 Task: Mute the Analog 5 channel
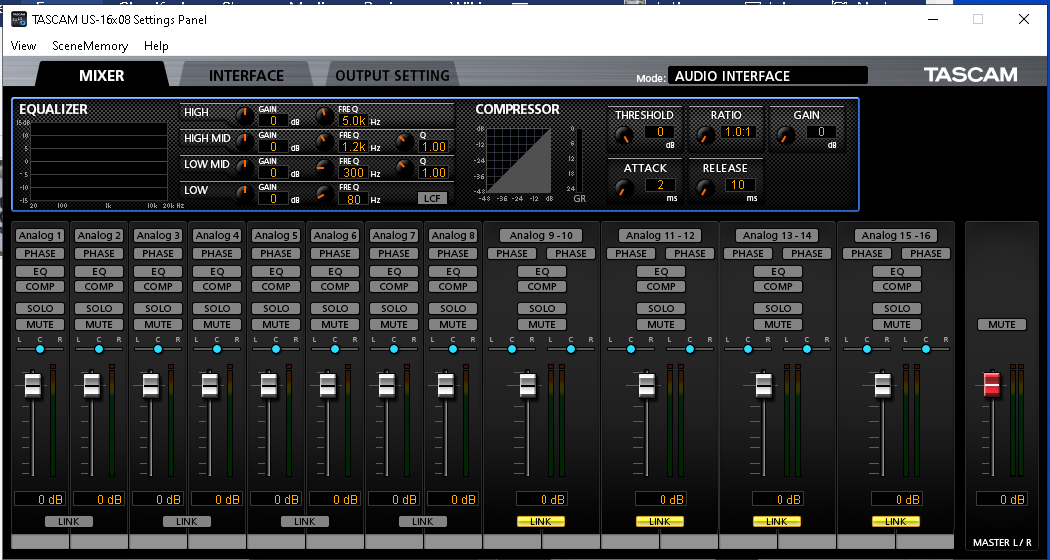(276, 324)
